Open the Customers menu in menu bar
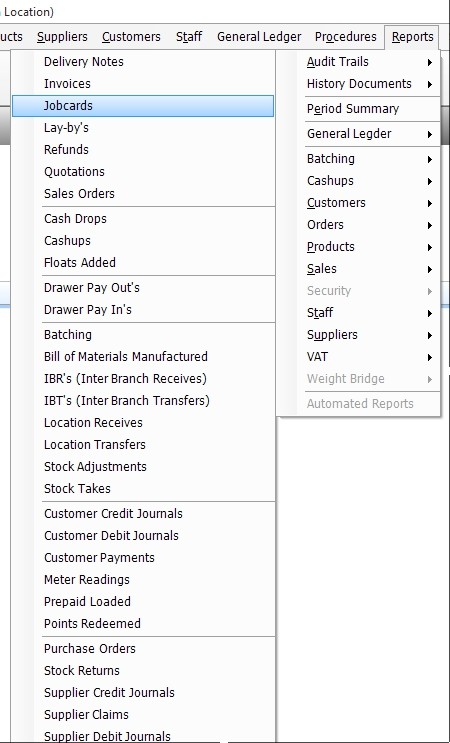 (x=131, y=37)
